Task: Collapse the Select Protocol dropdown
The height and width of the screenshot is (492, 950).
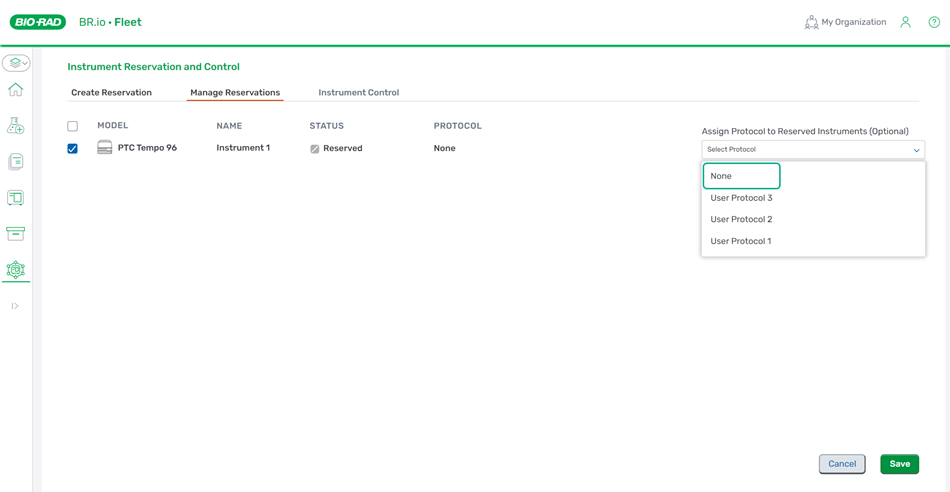Action: 813,150
